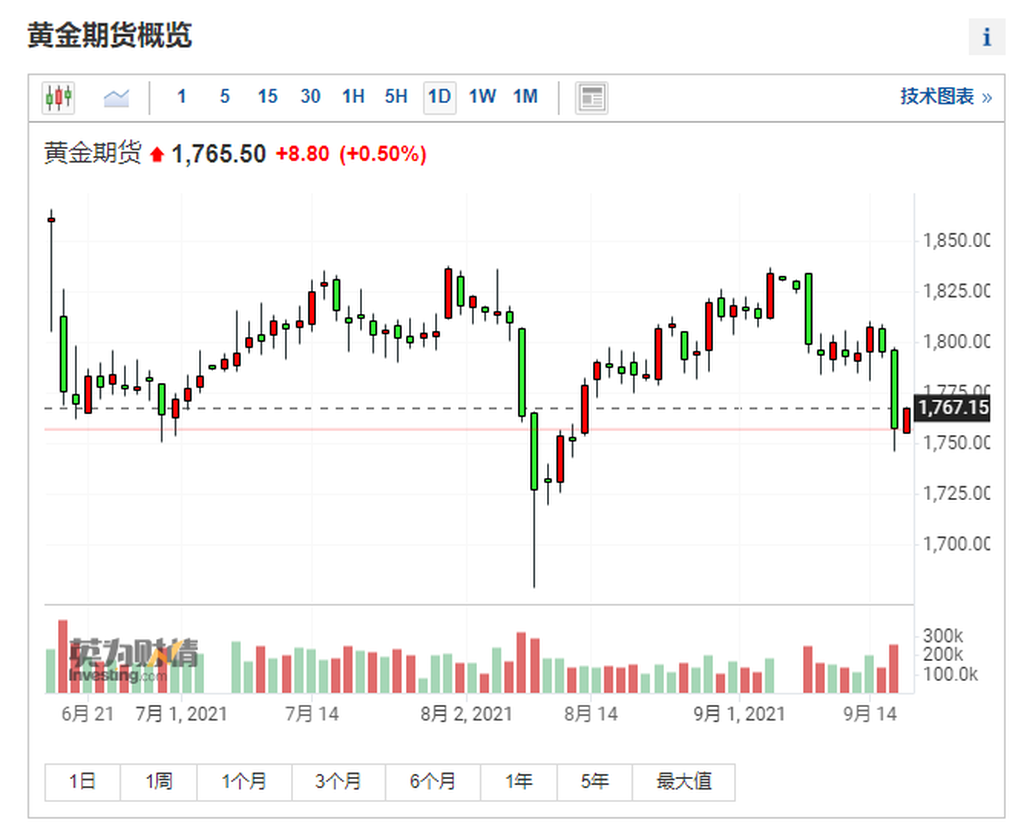1024x837 pixels.
Task: Select the 1-minute interval
Action: pyautogui.click(x=182, y=97)
